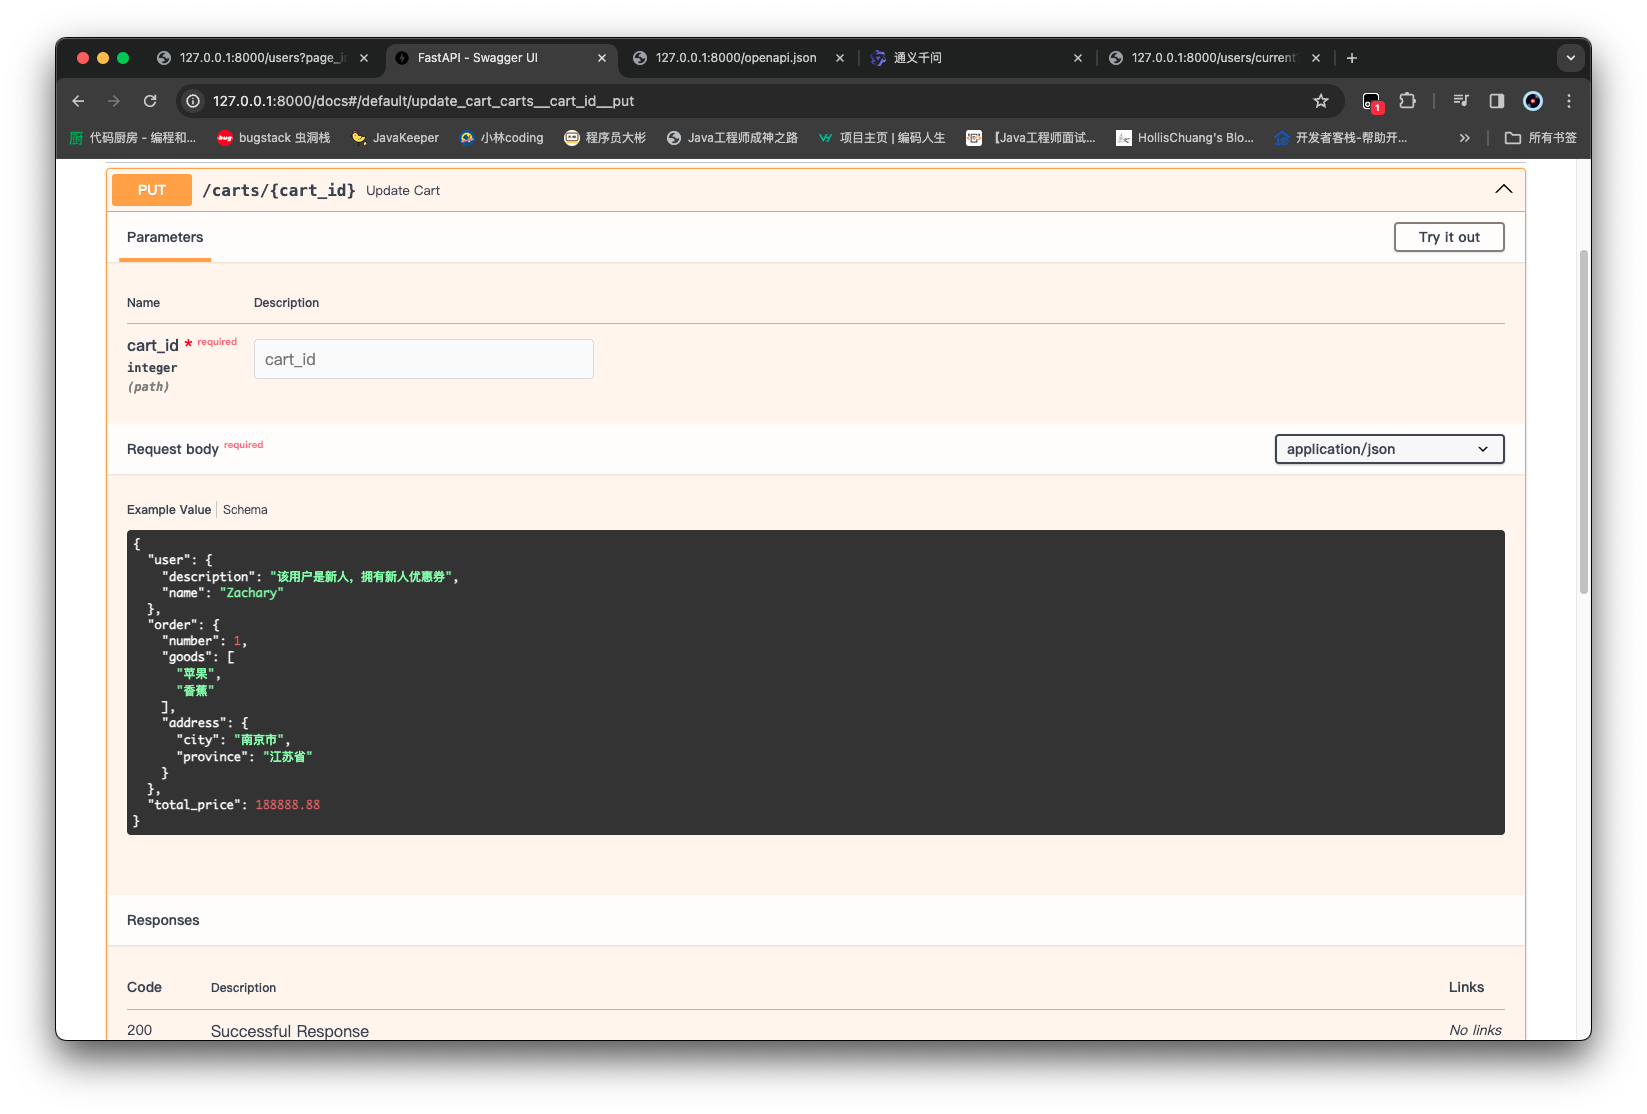1647x1114 pixels.
Task: Open 所有书签 bookmarks folder
Action: point(1541,138)
